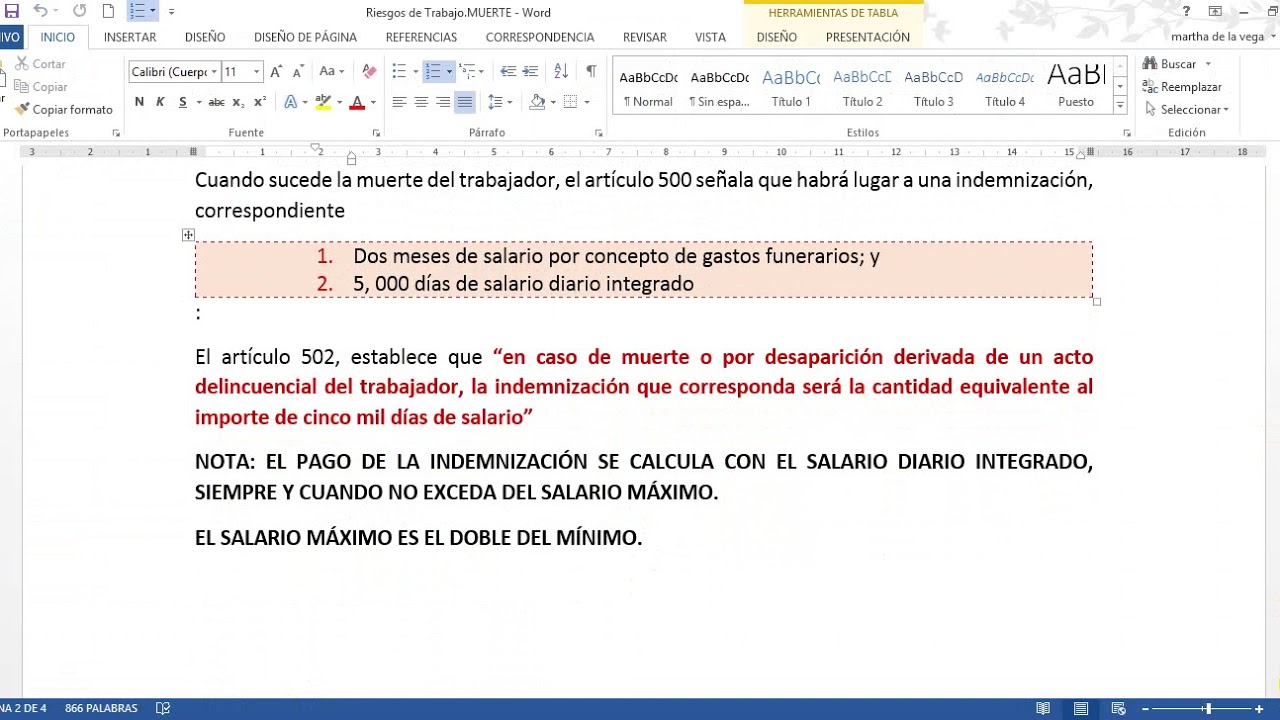The image size is (1280, 720).
Task: Undo the last action
Action: [40, 11]
